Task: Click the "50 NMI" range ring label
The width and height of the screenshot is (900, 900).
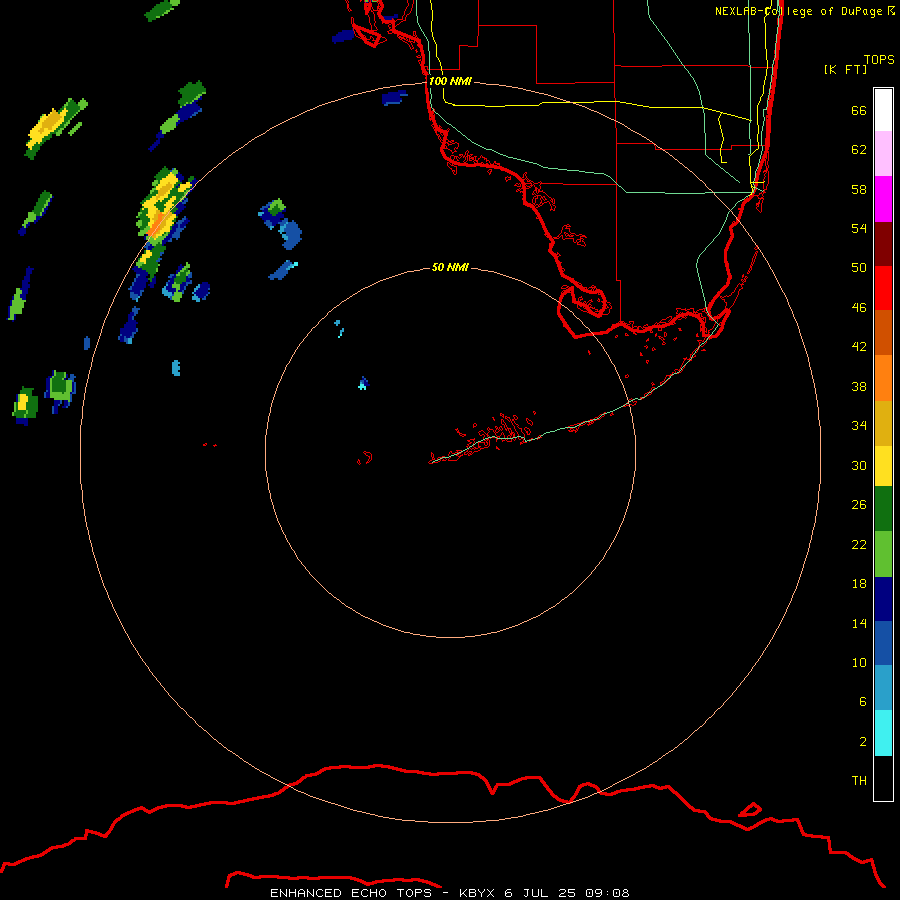Action: tap(450, 267)
